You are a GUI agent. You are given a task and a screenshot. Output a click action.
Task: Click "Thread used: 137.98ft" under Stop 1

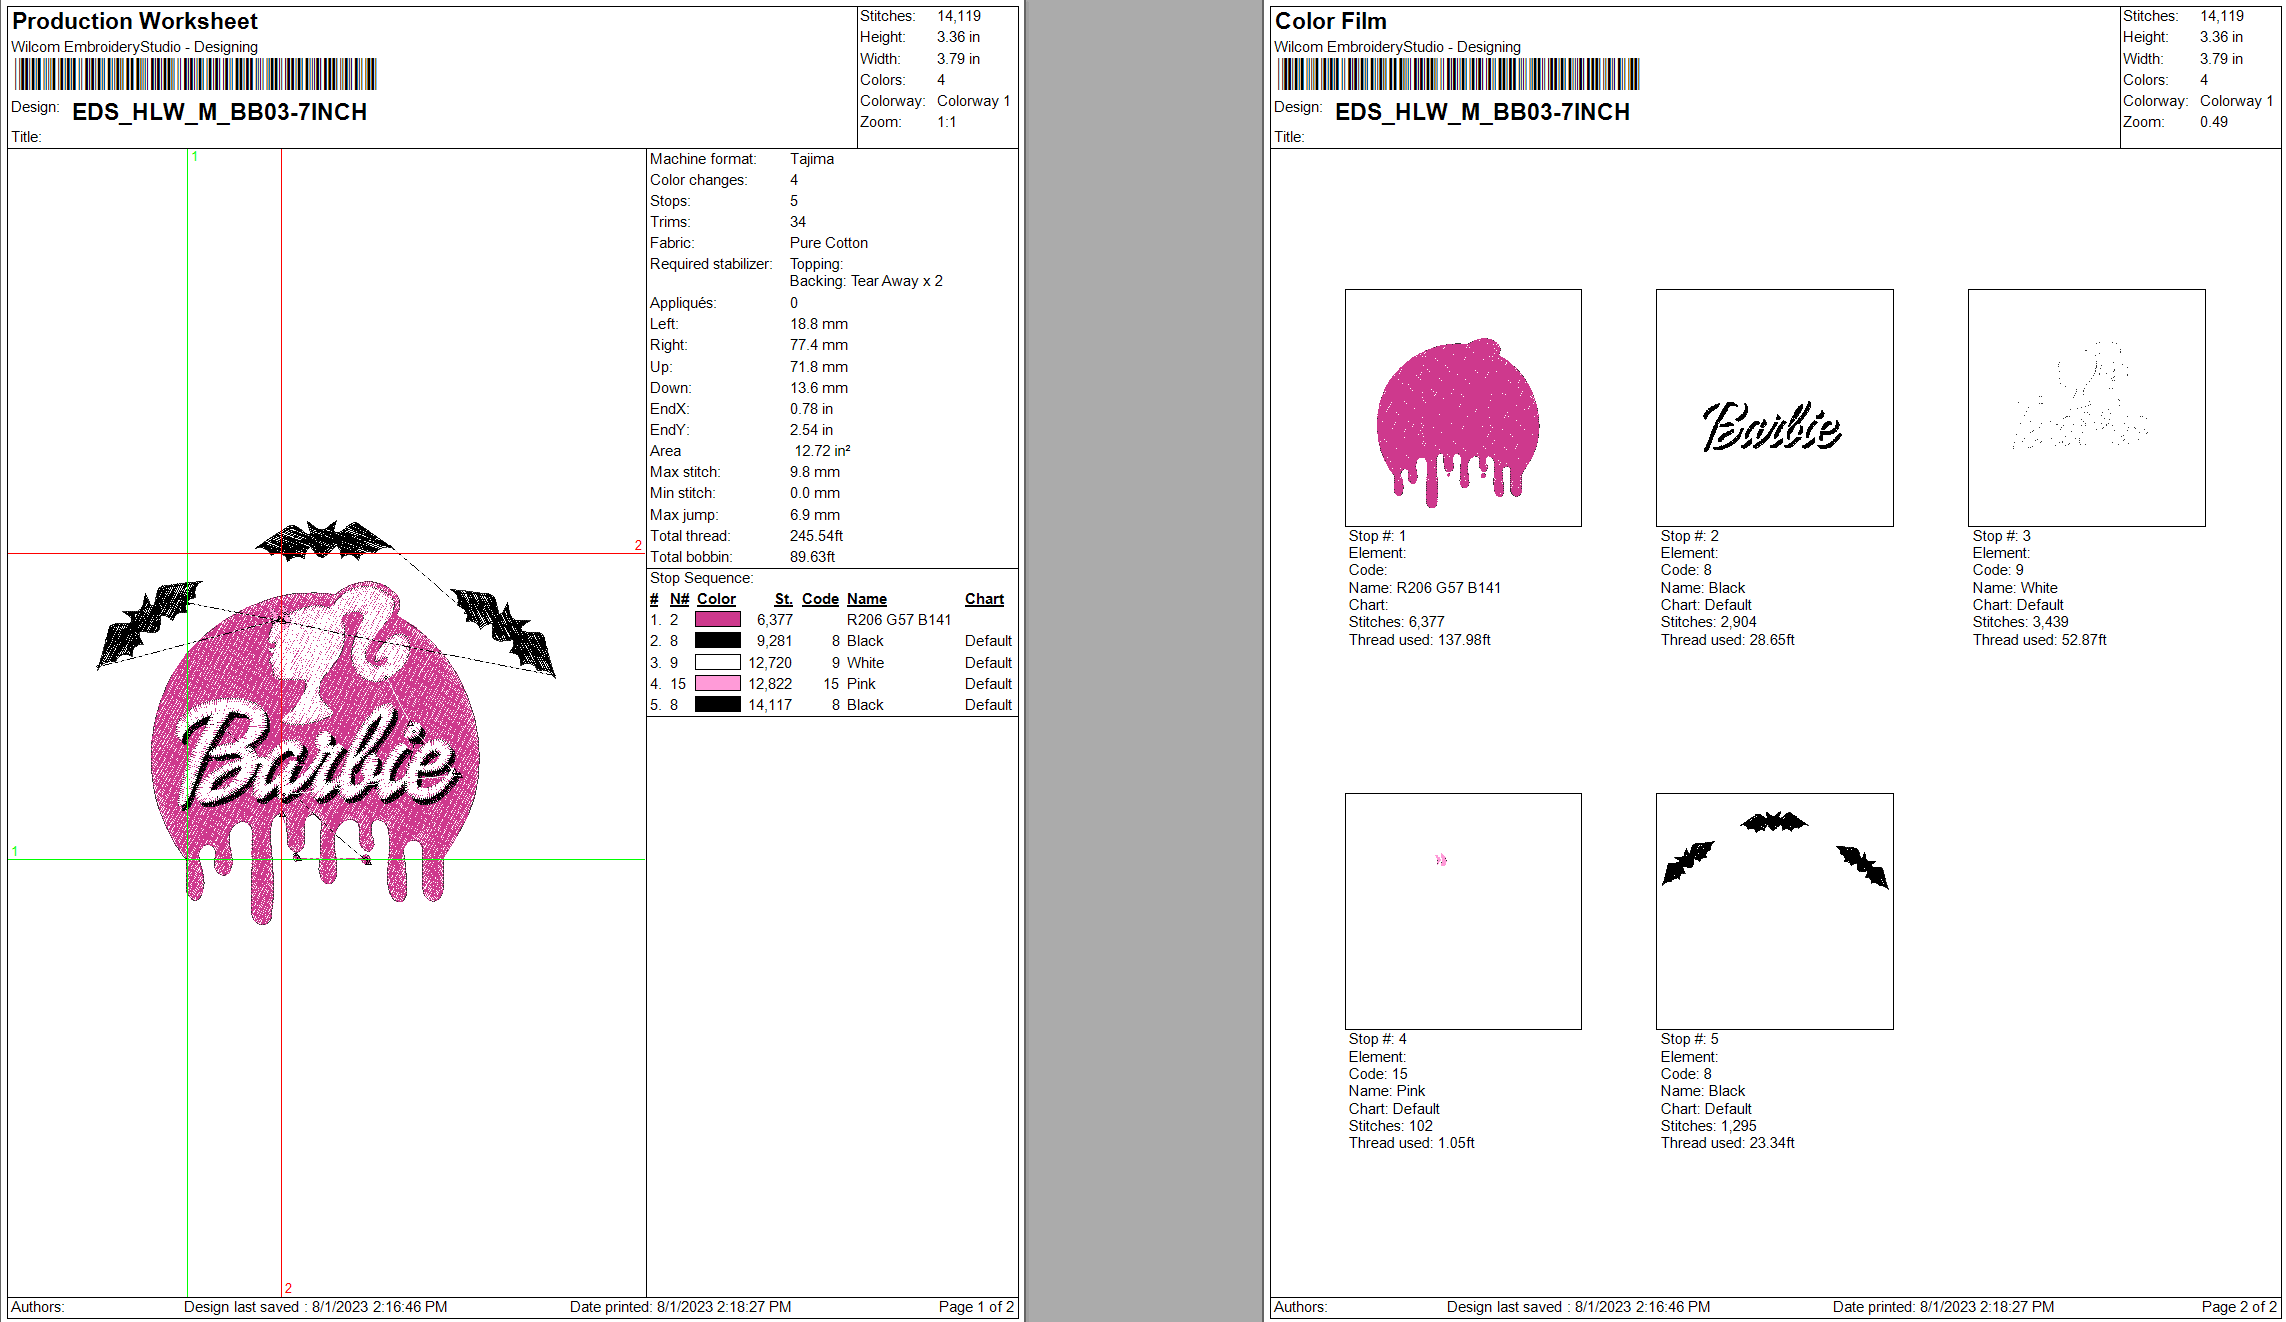point(1419,640)
